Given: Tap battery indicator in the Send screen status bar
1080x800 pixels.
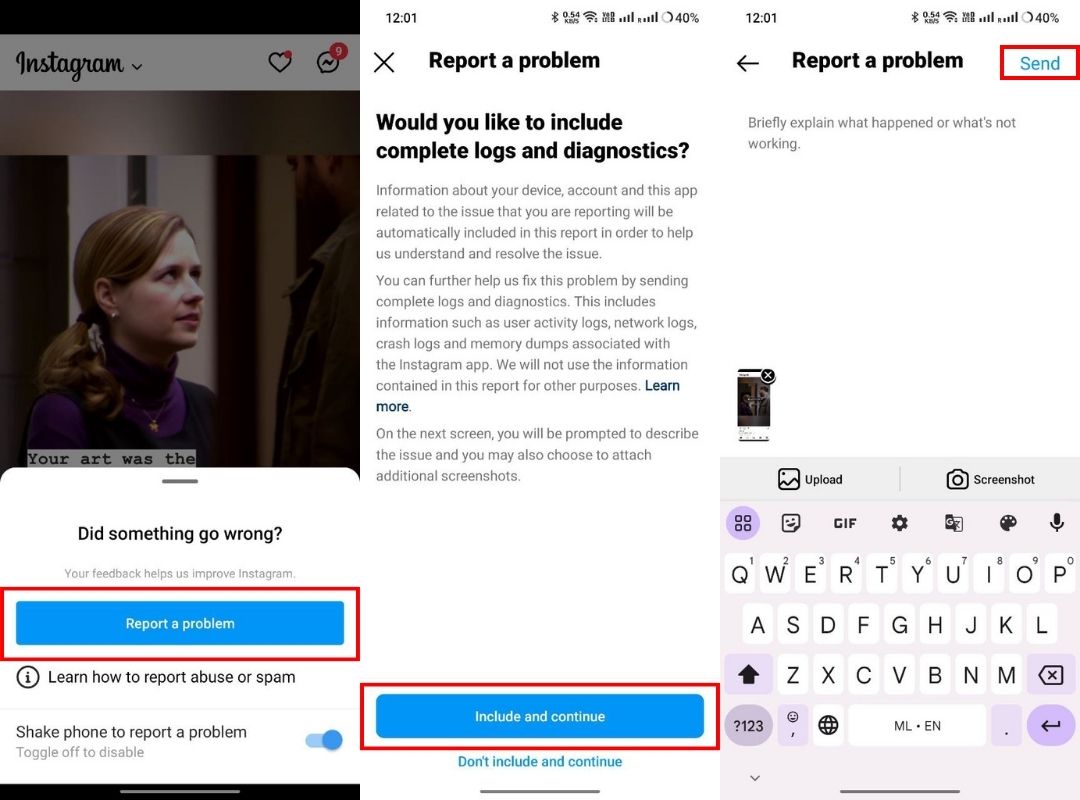Looking at the screenshot, I should click(x=1042, y=18).
